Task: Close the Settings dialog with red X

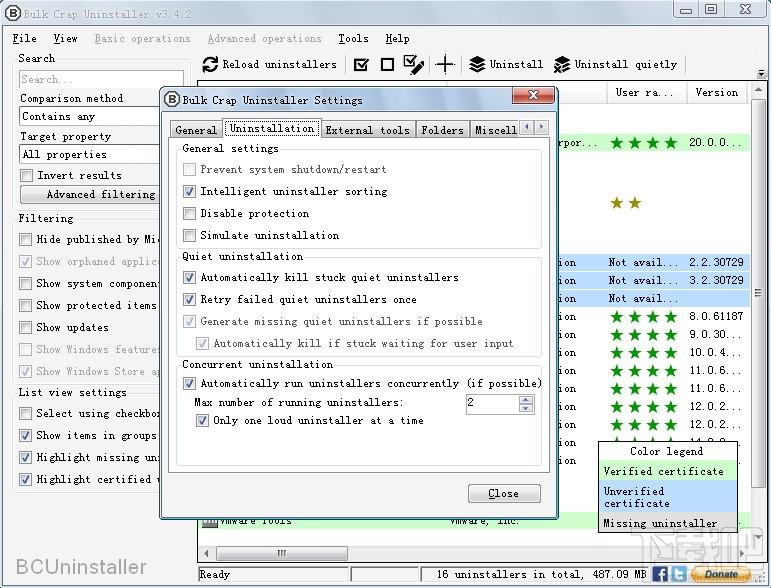Action: 533,95
